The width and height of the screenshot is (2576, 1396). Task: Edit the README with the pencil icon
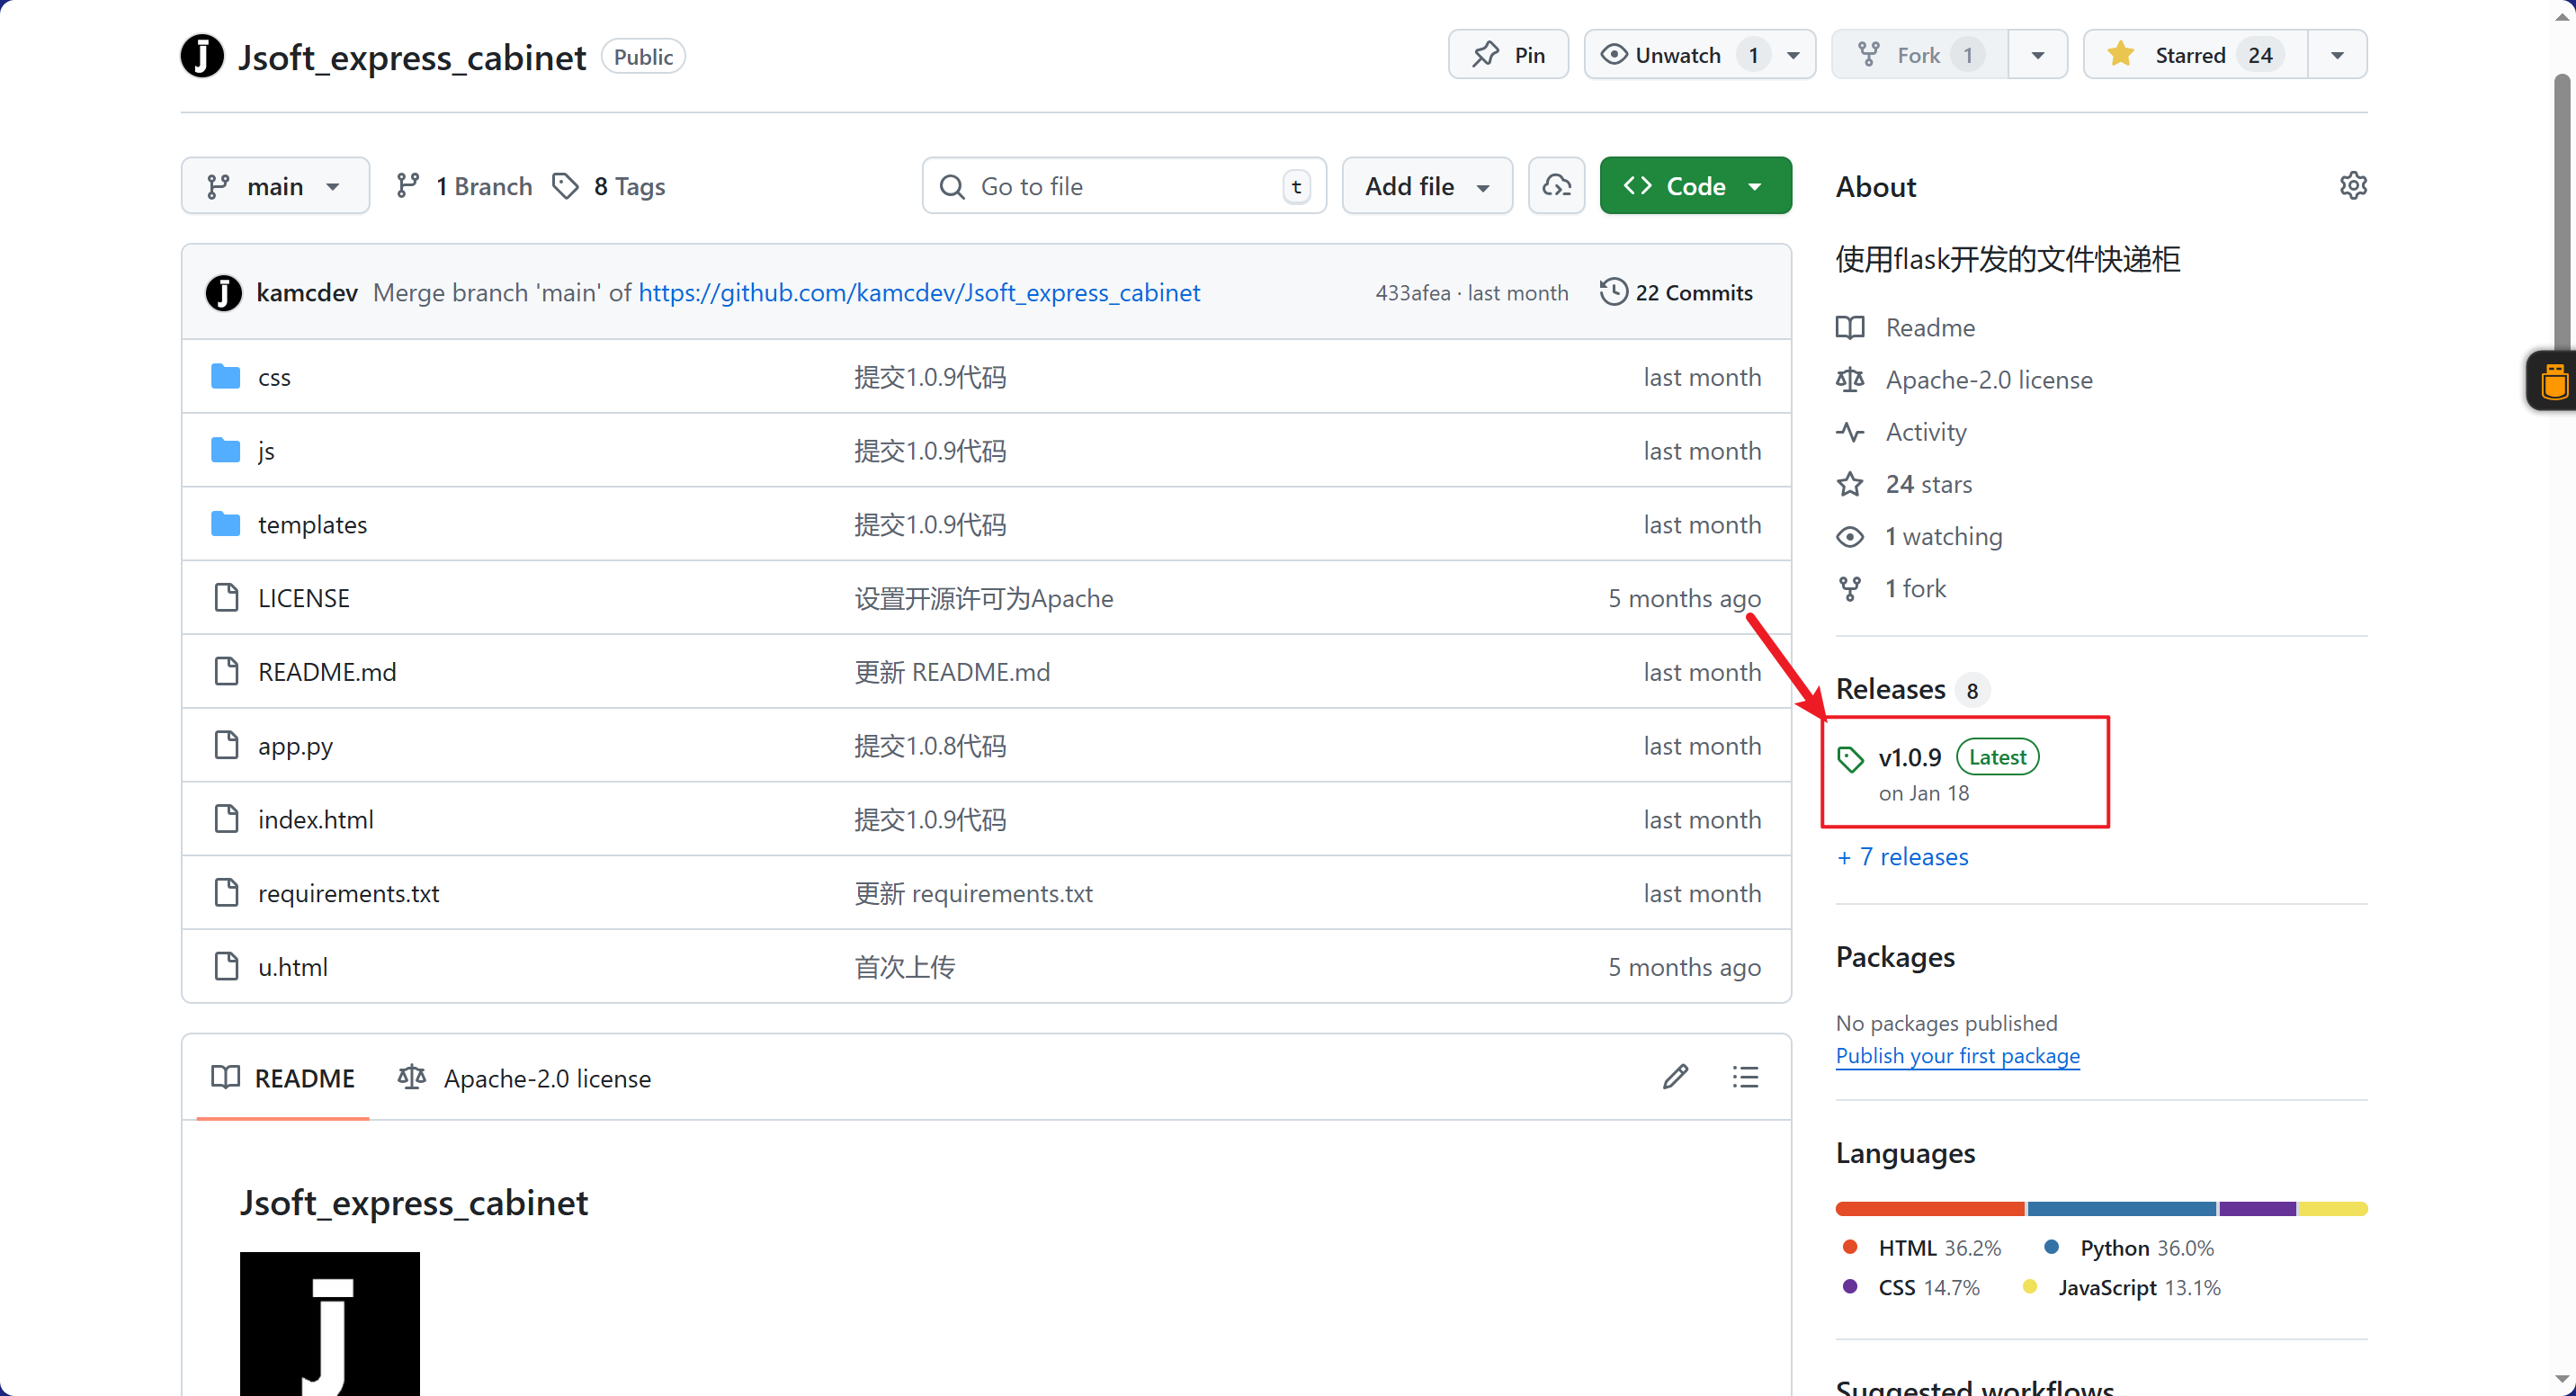coord(1676,1077)
